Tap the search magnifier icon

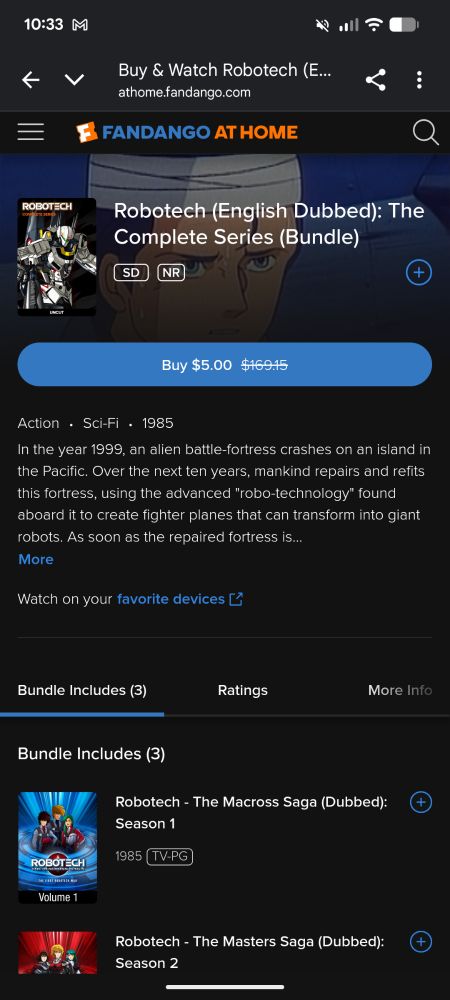pyautogui.click(x=425, y=132)
